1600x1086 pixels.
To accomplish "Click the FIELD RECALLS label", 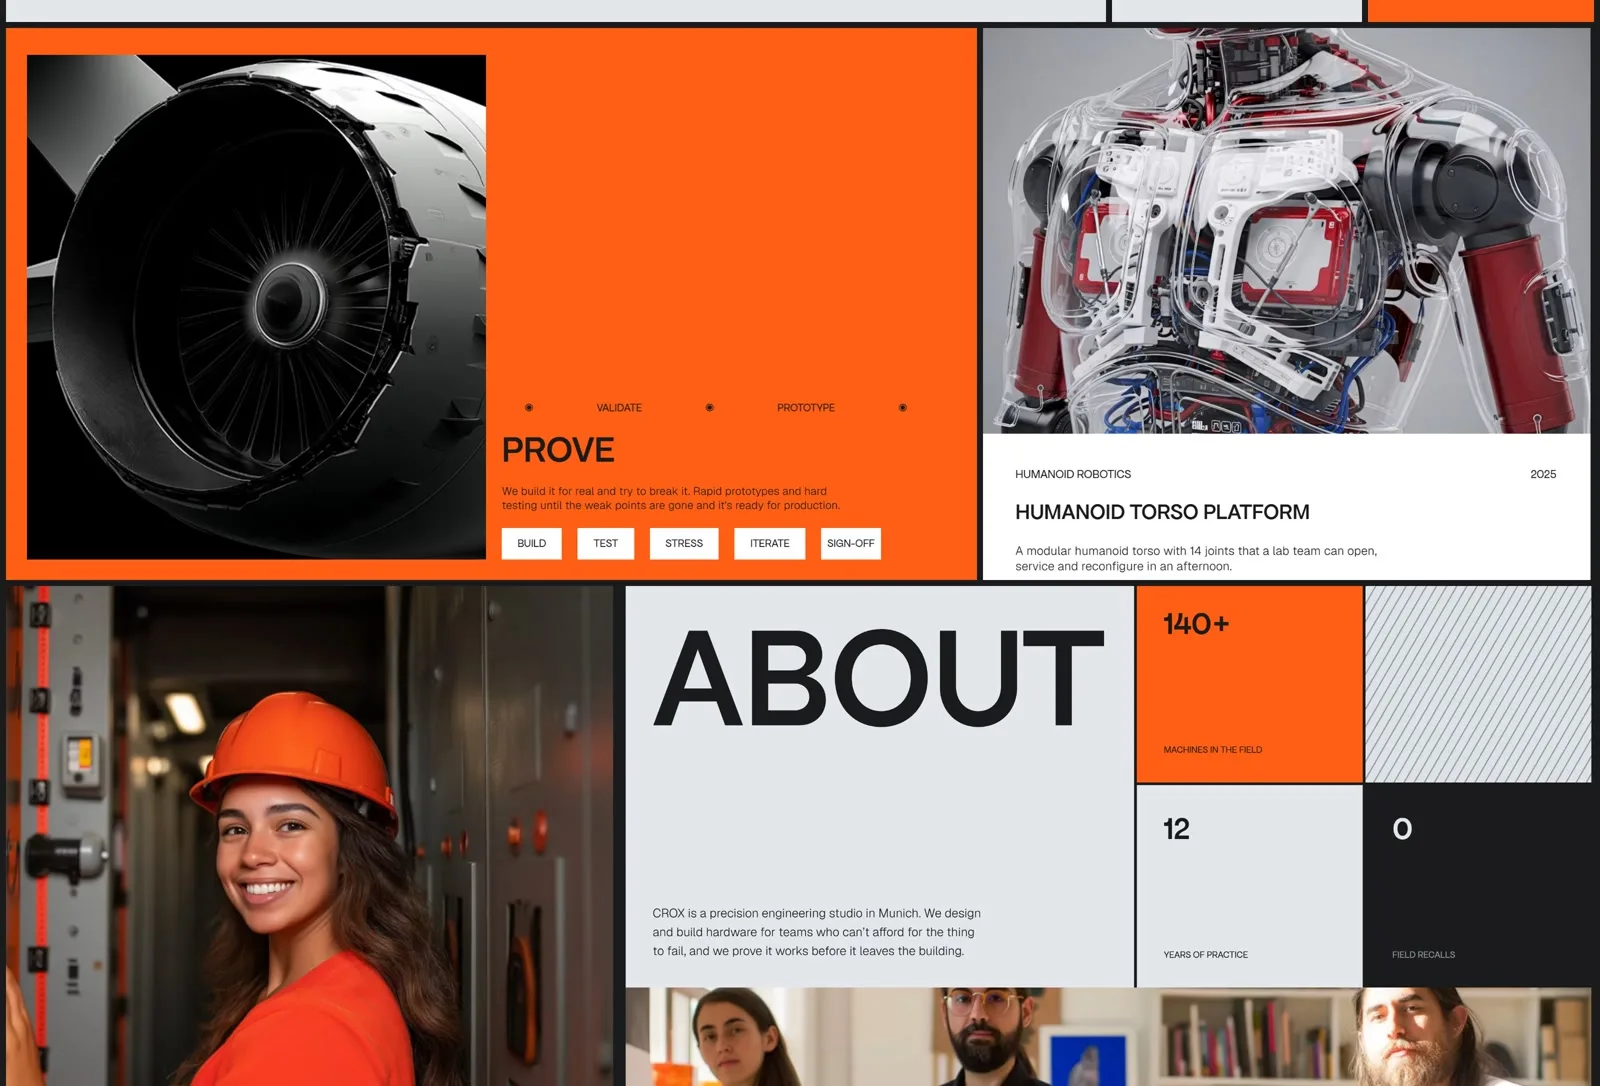I will (x=1423, y=954).
